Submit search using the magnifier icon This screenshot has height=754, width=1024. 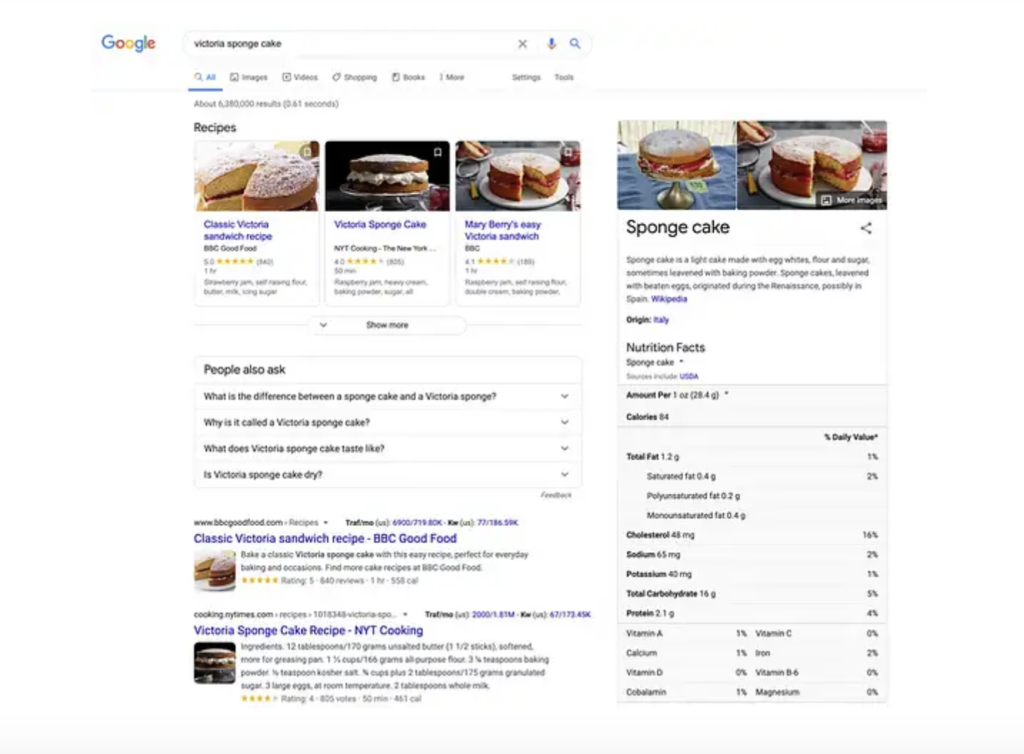pyautogui.click(x=575, y=44)
